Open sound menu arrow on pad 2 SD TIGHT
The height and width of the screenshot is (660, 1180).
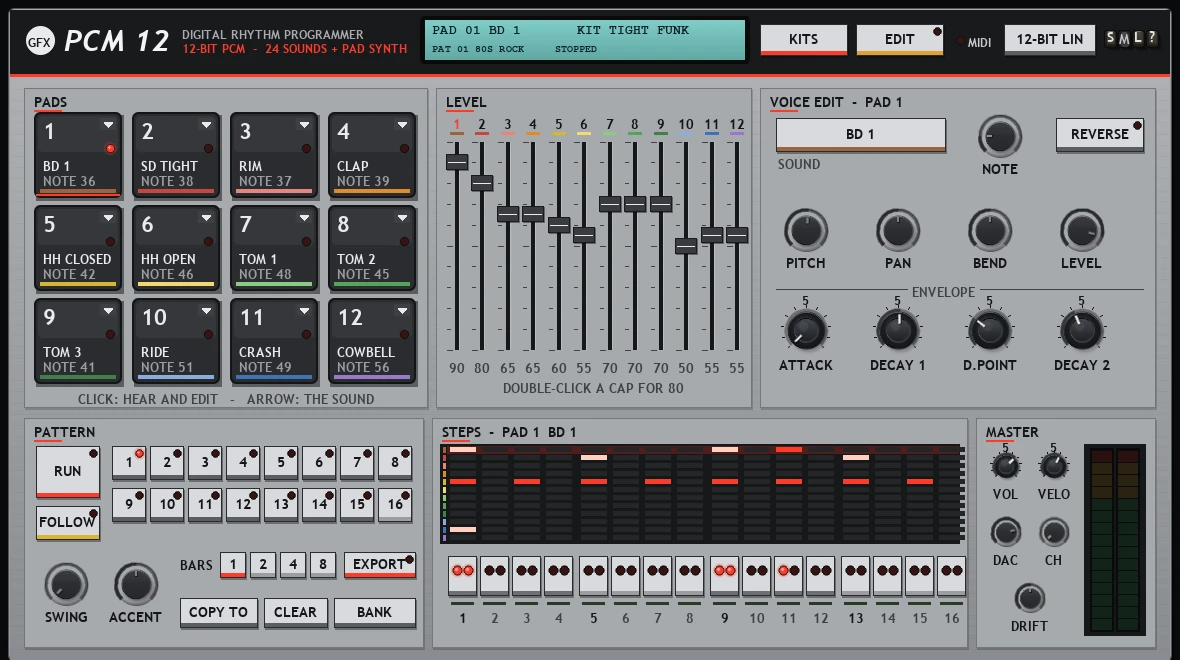pyautogui.click(x=206, y=125)
